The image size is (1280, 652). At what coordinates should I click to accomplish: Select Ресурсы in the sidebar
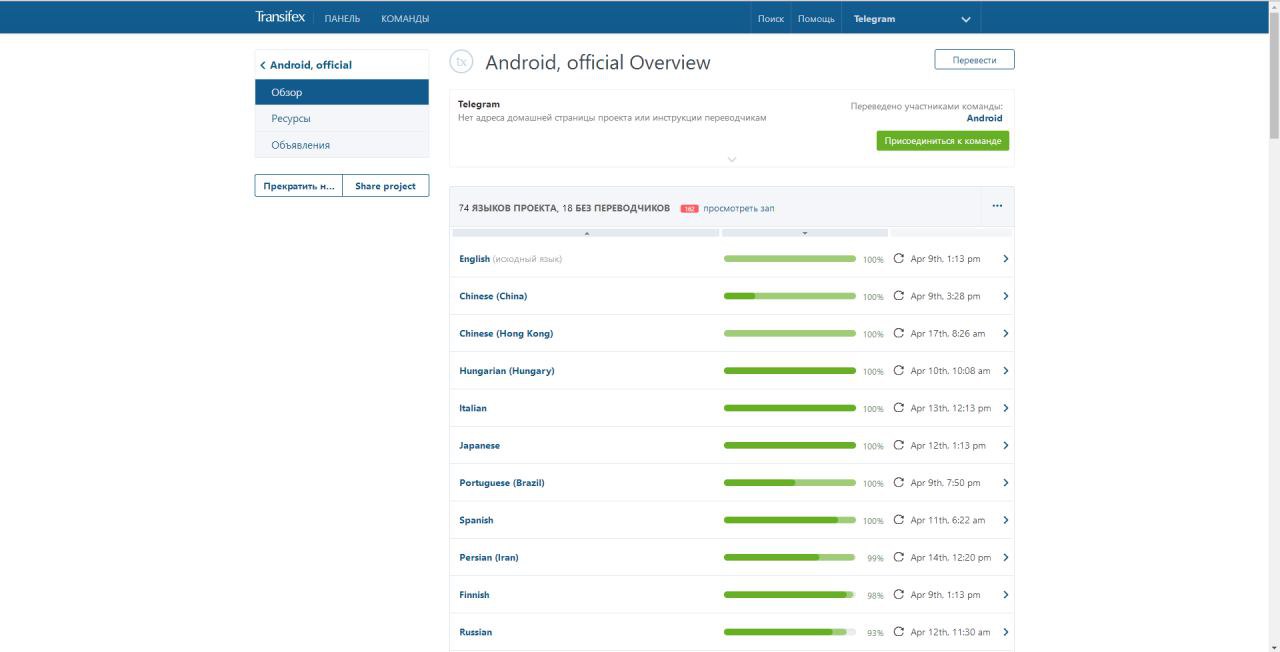coord(342,118)
